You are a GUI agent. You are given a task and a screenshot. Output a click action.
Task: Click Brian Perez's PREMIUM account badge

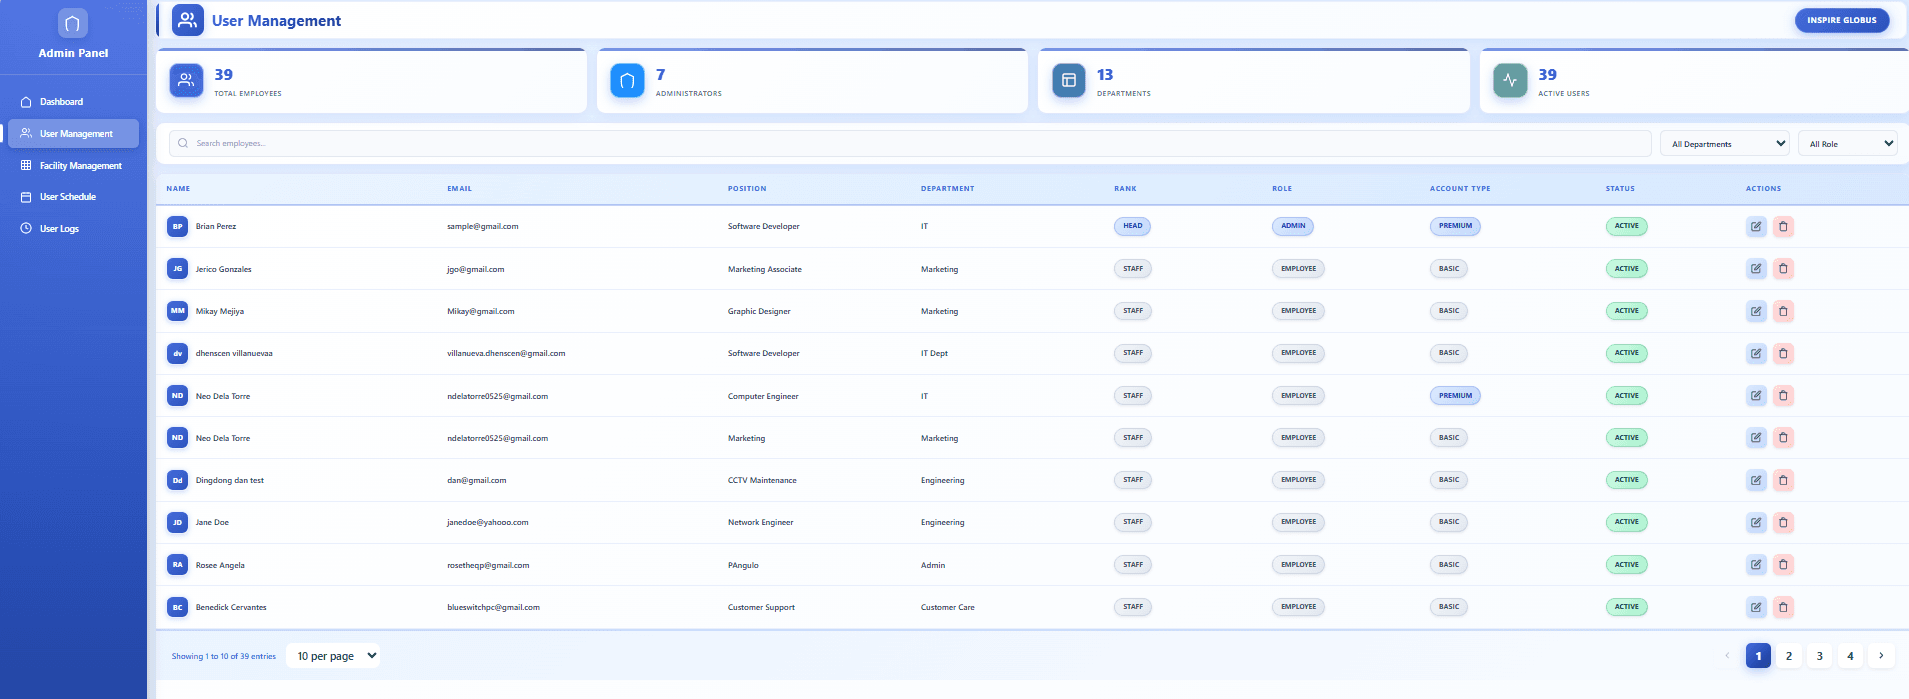click(x=1455, y=226)
